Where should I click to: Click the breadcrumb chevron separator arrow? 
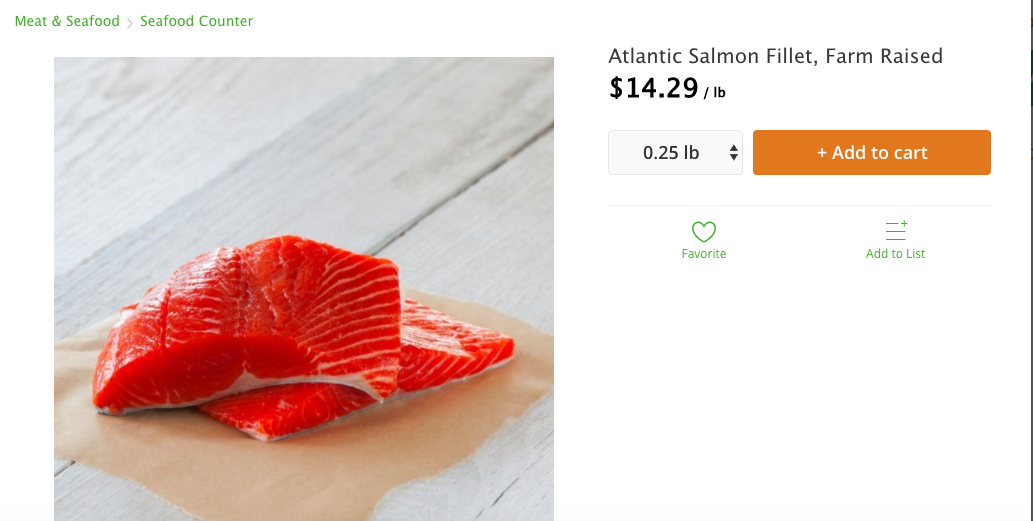coord(130,22)
